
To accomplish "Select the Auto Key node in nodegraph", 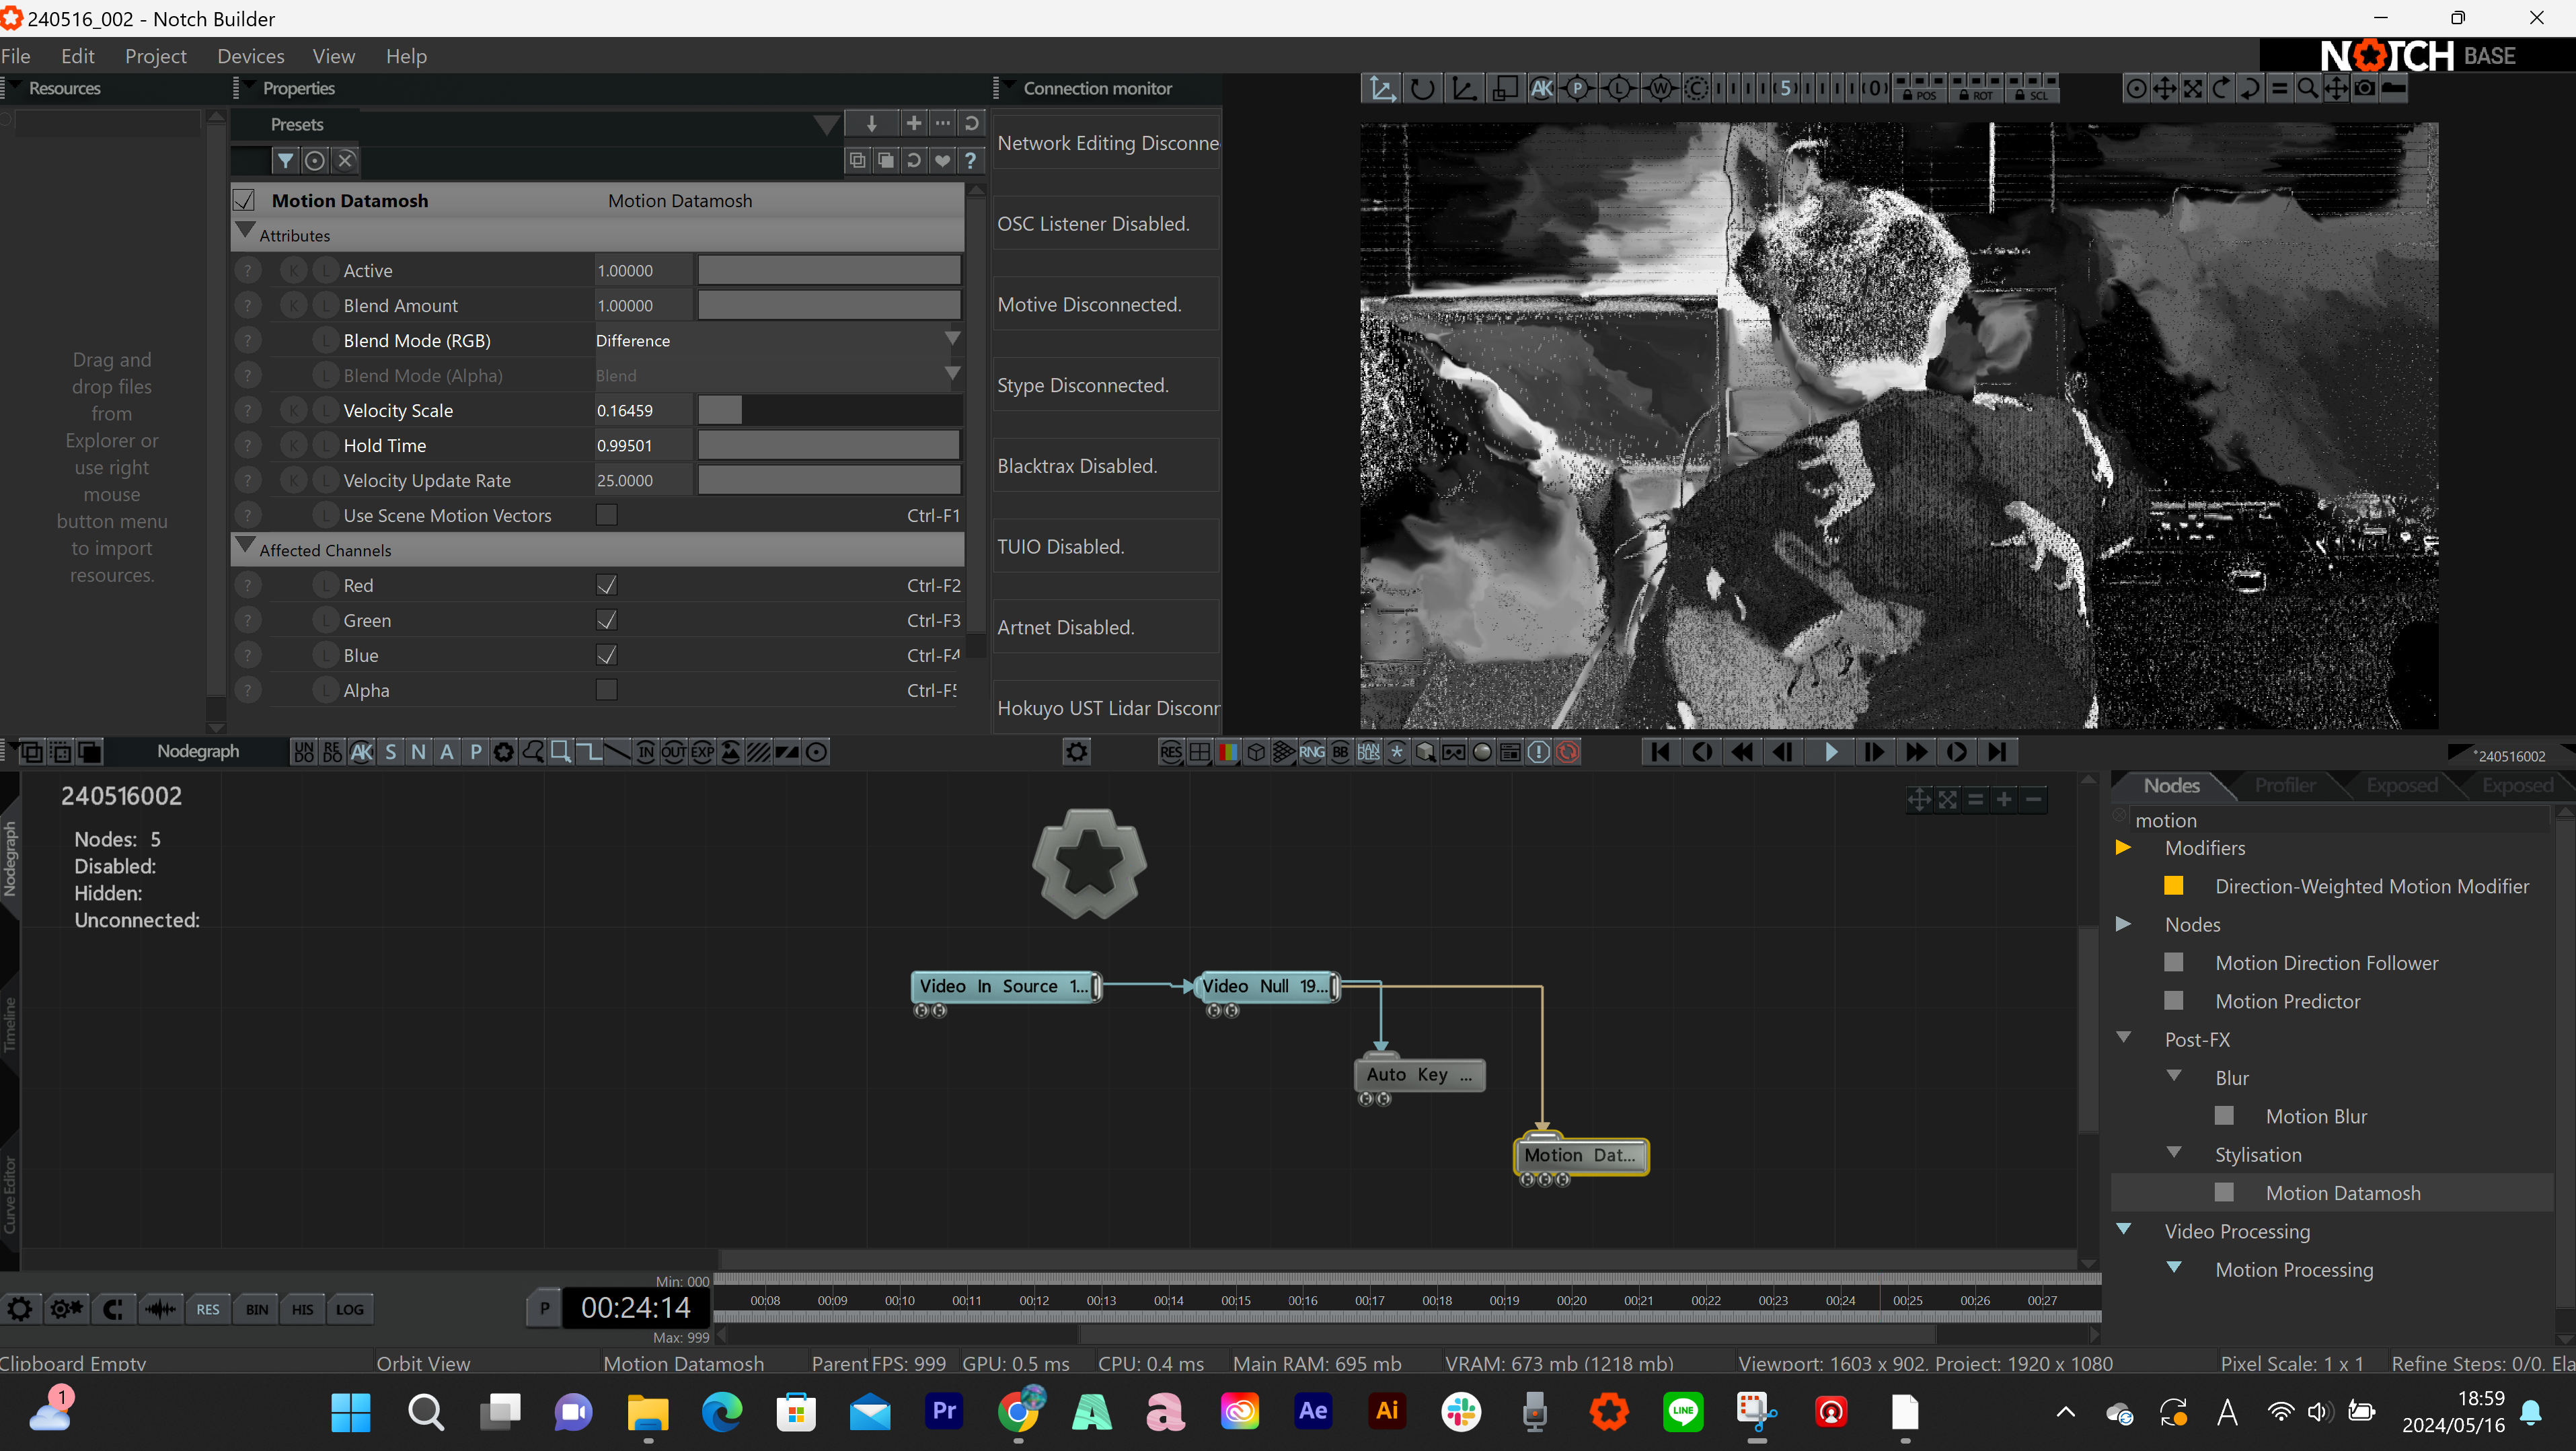I will 1418,1075.
